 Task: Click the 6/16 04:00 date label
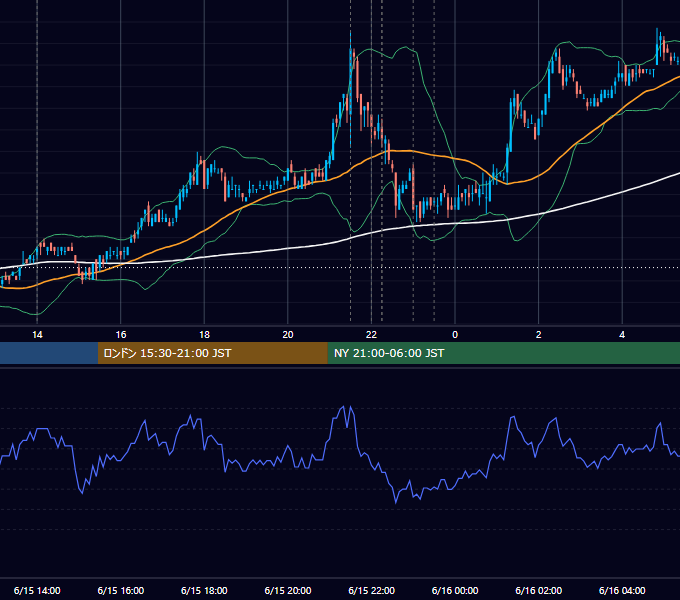click(x=622, y=590)
